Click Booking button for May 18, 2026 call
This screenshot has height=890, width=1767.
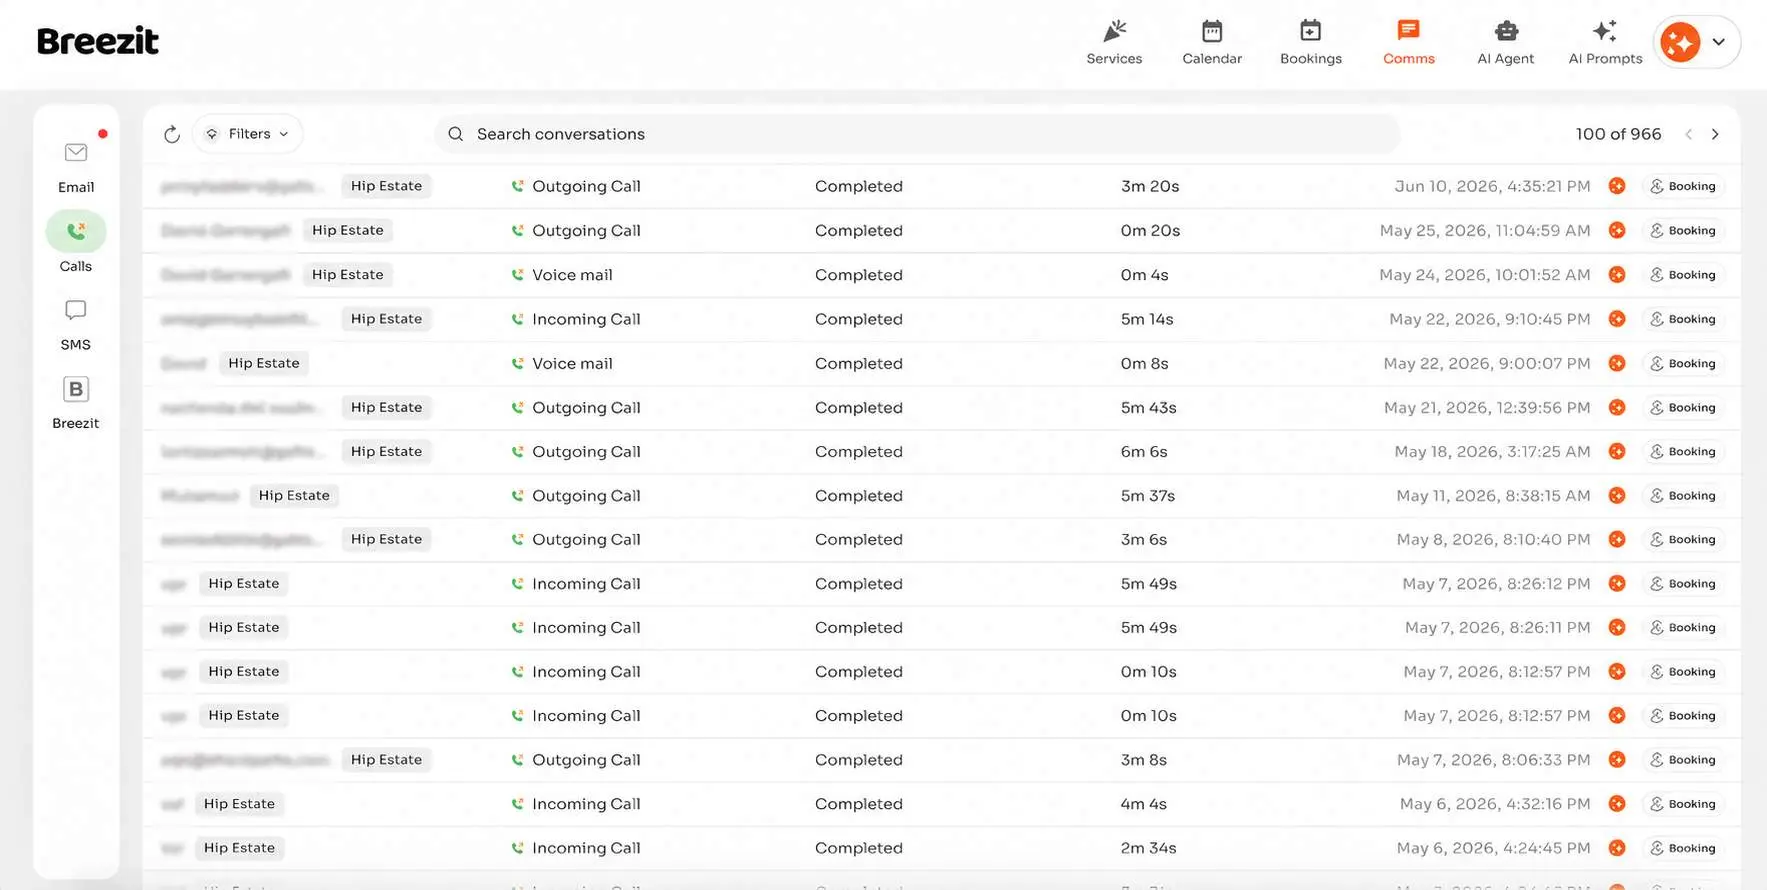1683,451
